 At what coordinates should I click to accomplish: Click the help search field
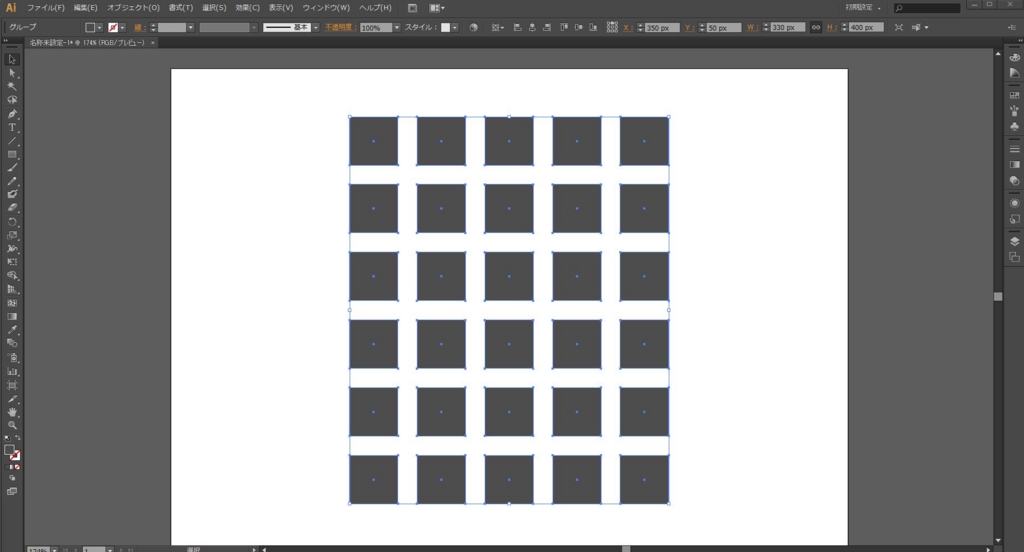[927, 8]
